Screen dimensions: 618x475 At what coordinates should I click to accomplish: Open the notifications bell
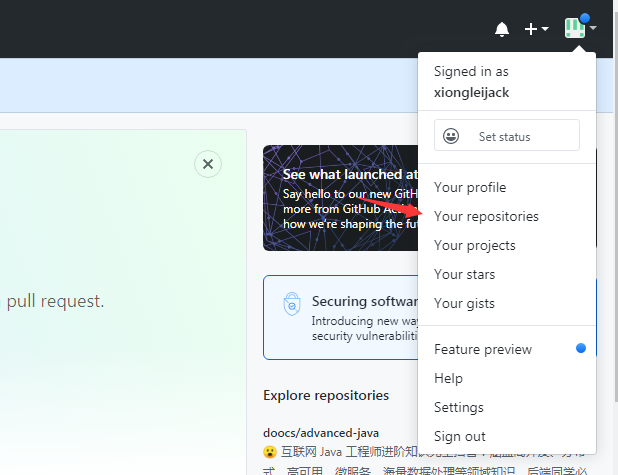pyautogui.click(x=502, y=29)
